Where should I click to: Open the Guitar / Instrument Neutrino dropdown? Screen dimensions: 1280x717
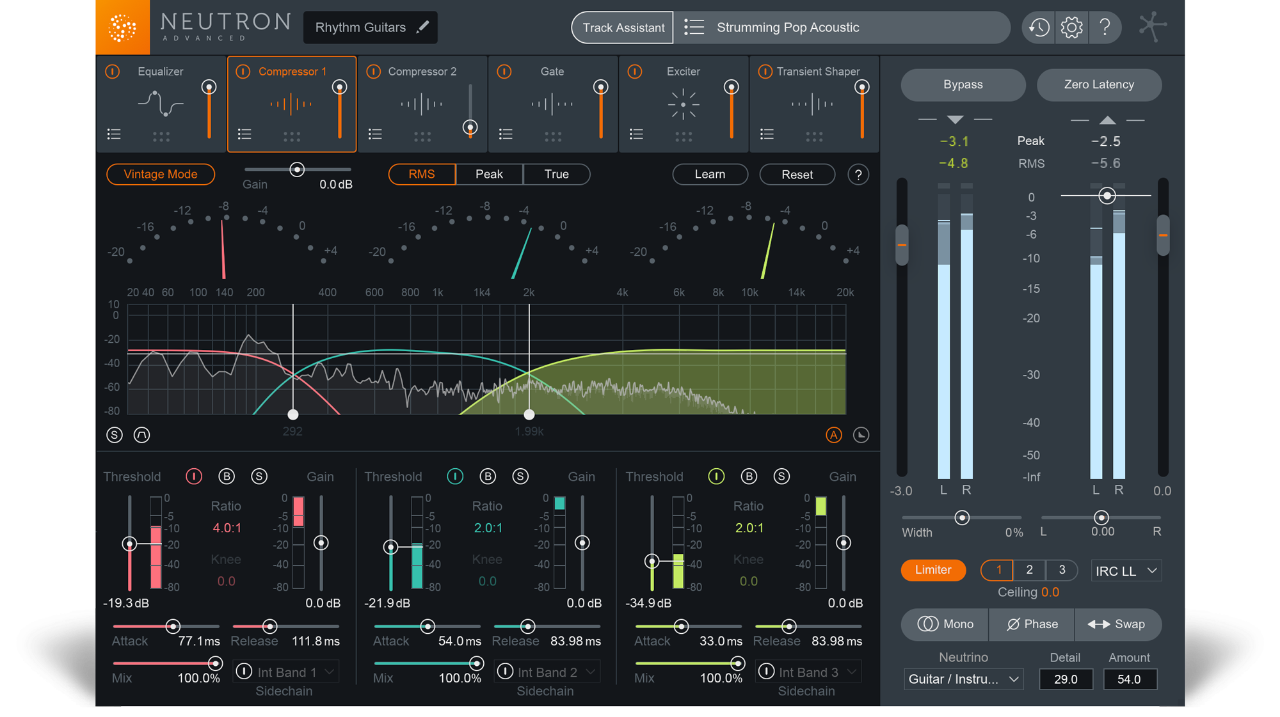(963, 679)
